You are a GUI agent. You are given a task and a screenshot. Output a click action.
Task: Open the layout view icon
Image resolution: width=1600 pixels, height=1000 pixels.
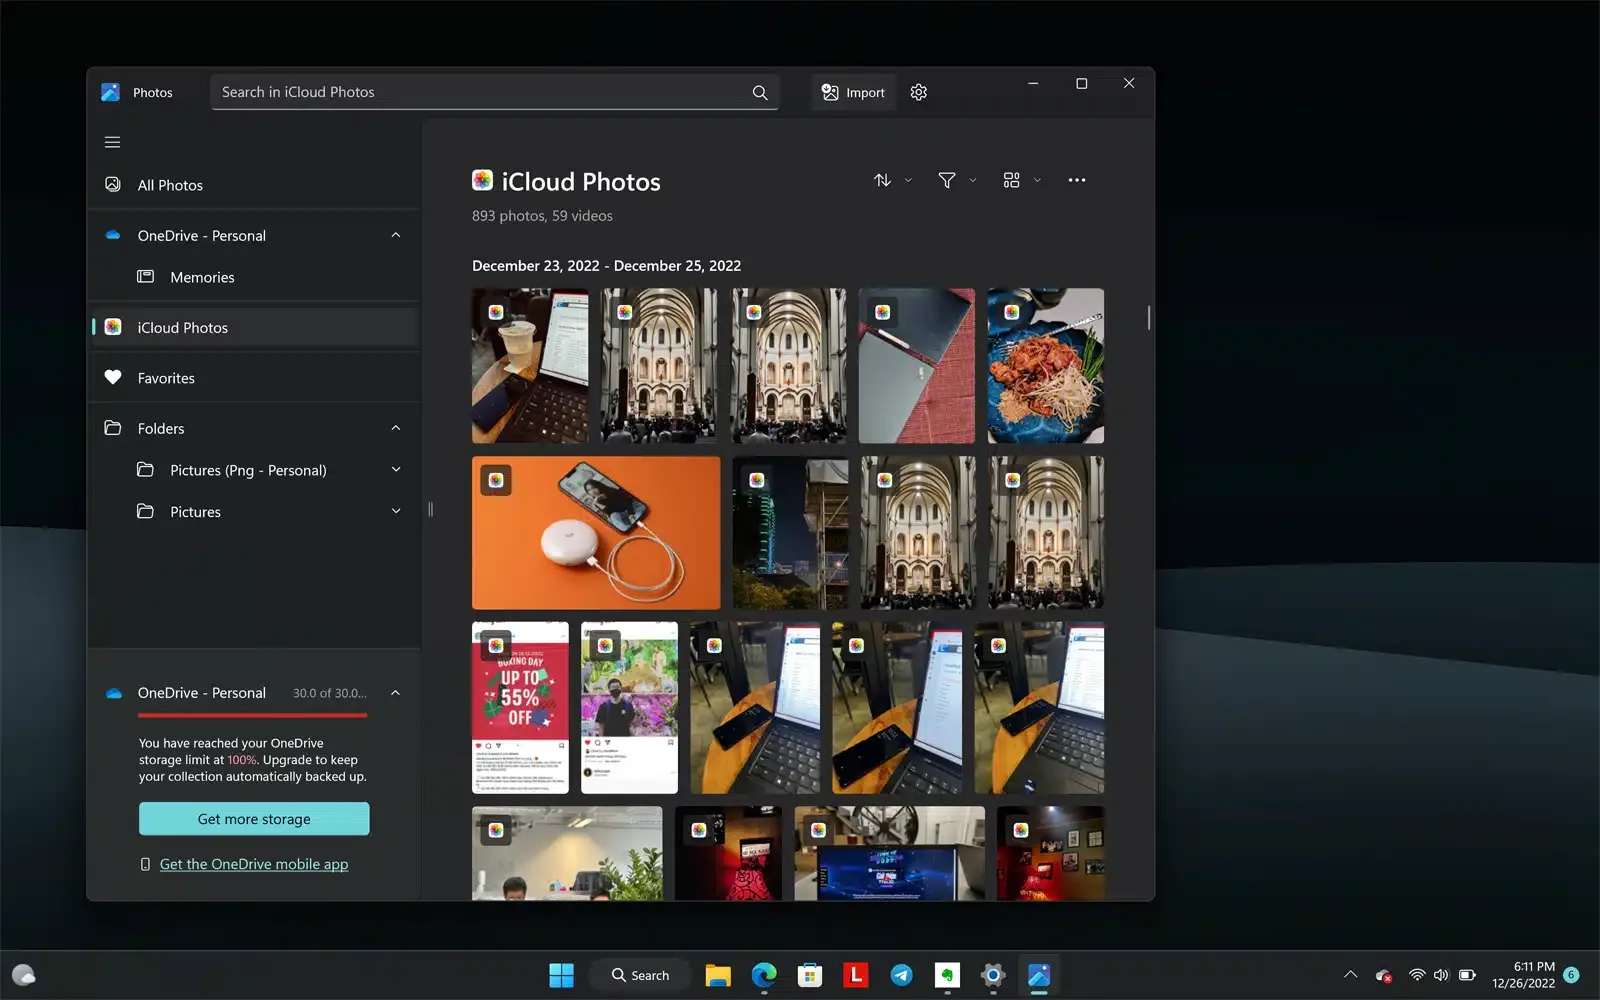click(x=1013, y=180)
